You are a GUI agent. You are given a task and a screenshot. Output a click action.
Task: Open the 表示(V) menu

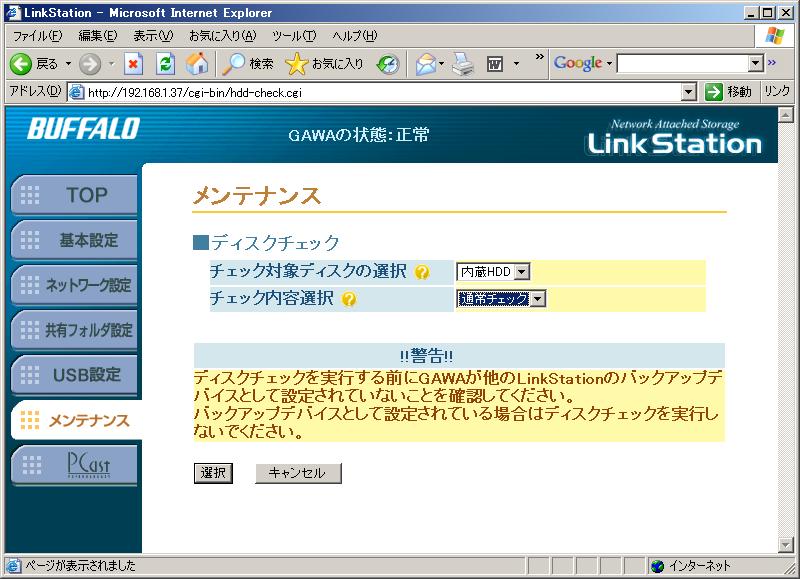[x=153, y=36]
